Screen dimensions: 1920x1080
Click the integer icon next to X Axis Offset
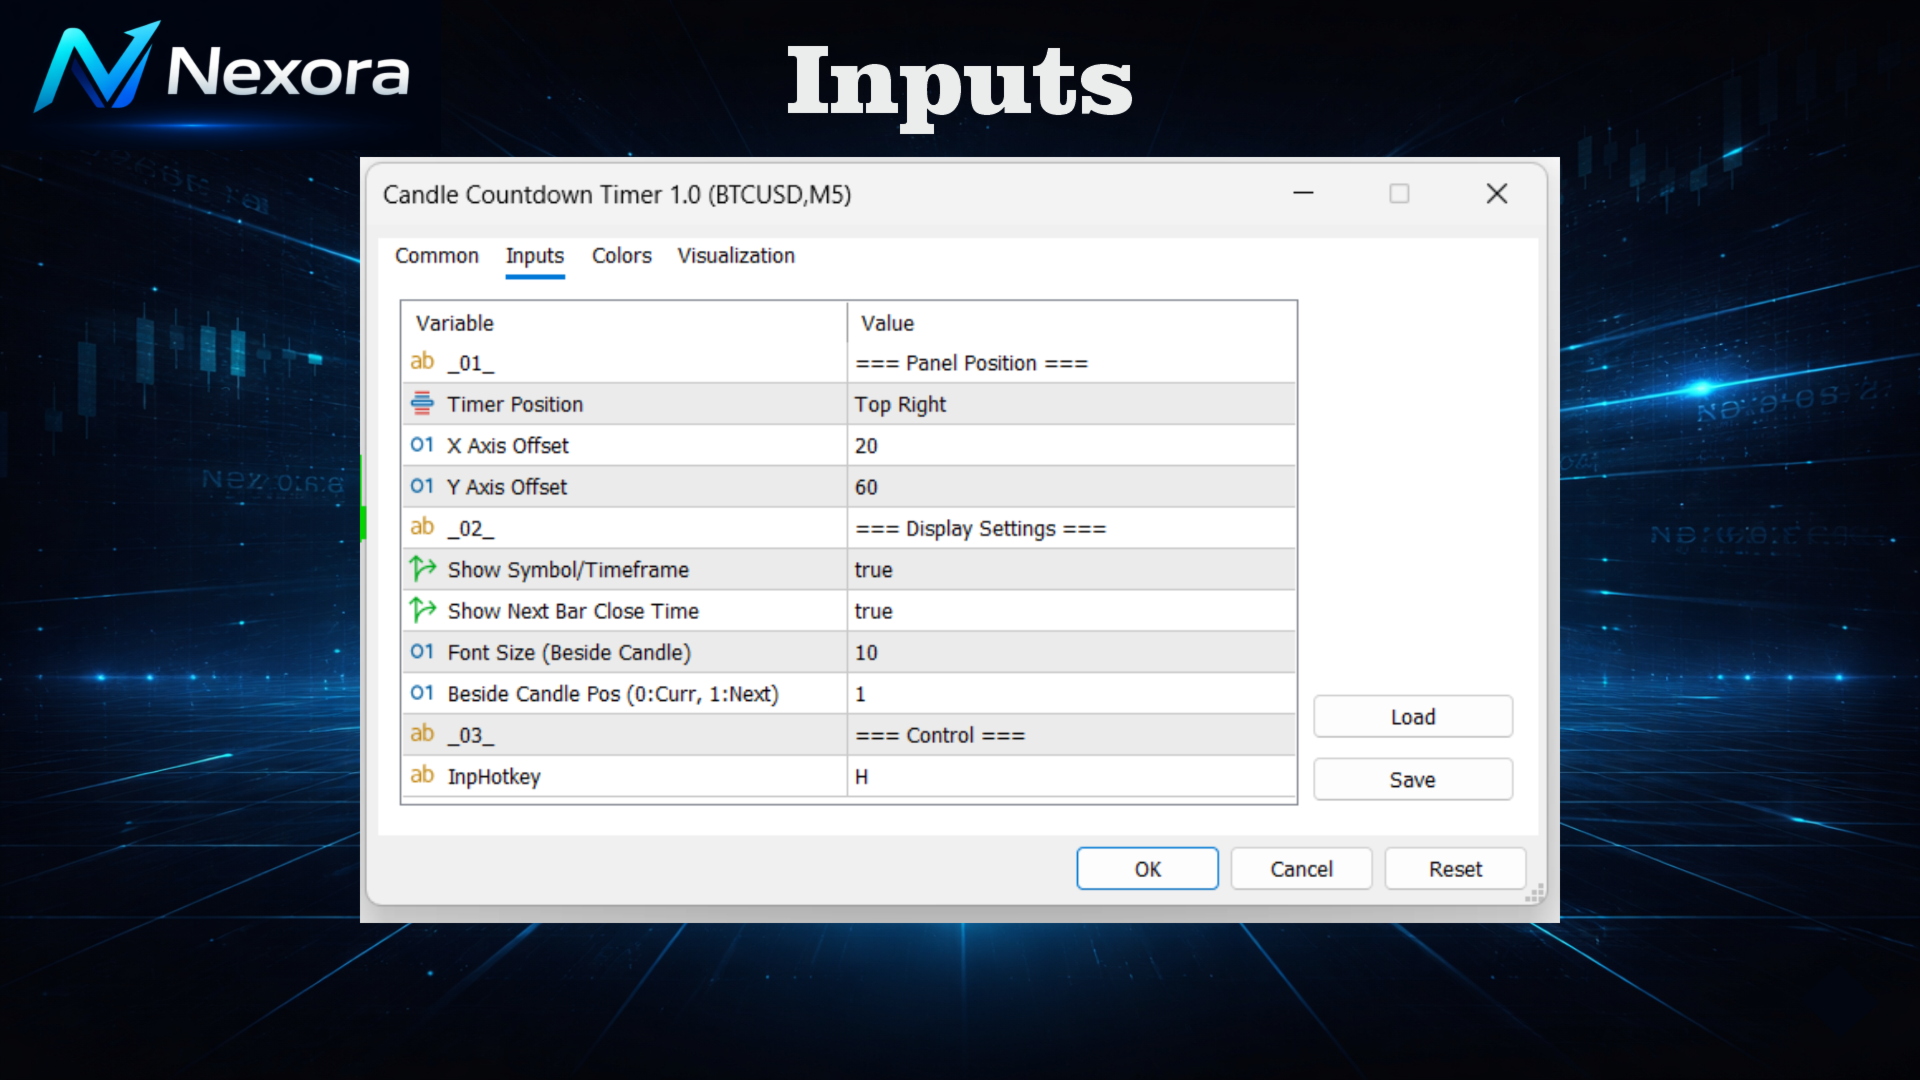422,445
